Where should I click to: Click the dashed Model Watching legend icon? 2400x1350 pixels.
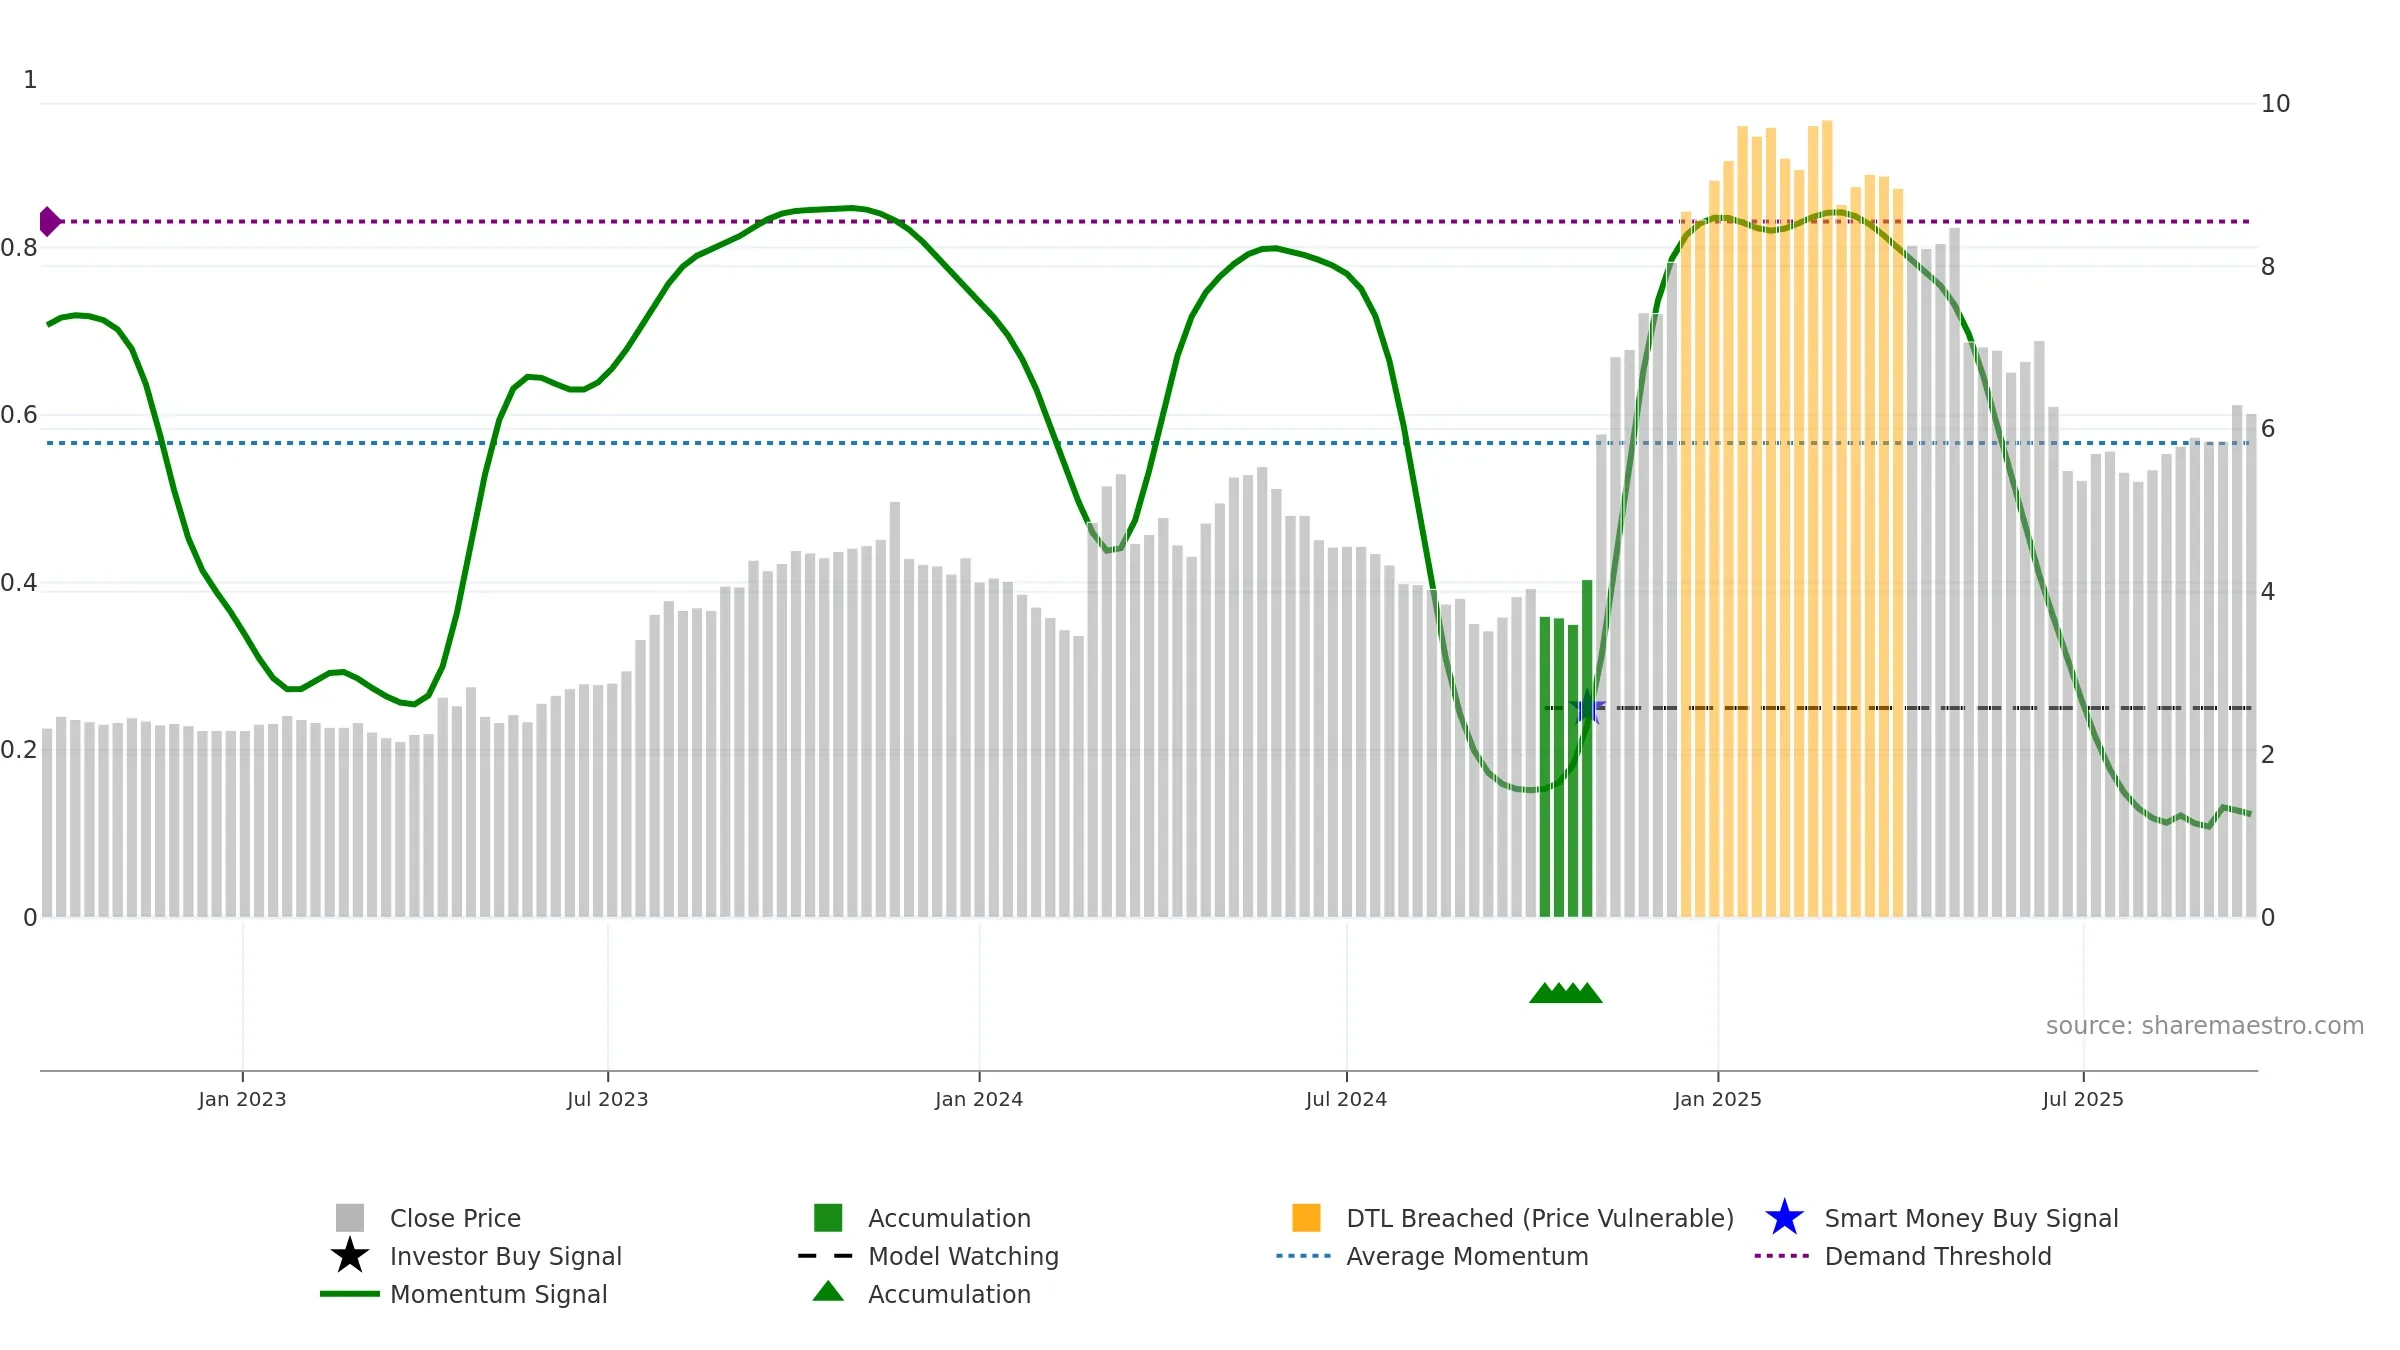[826, 1255]
